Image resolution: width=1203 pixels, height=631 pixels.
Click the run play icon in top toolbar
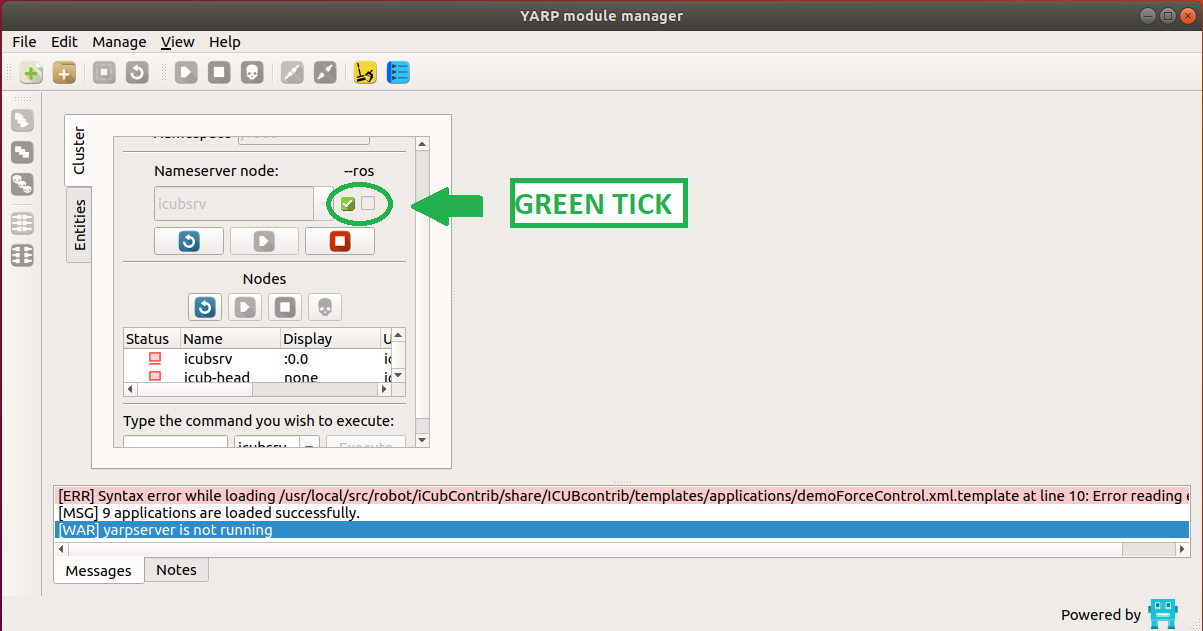[x=186, y=73]
